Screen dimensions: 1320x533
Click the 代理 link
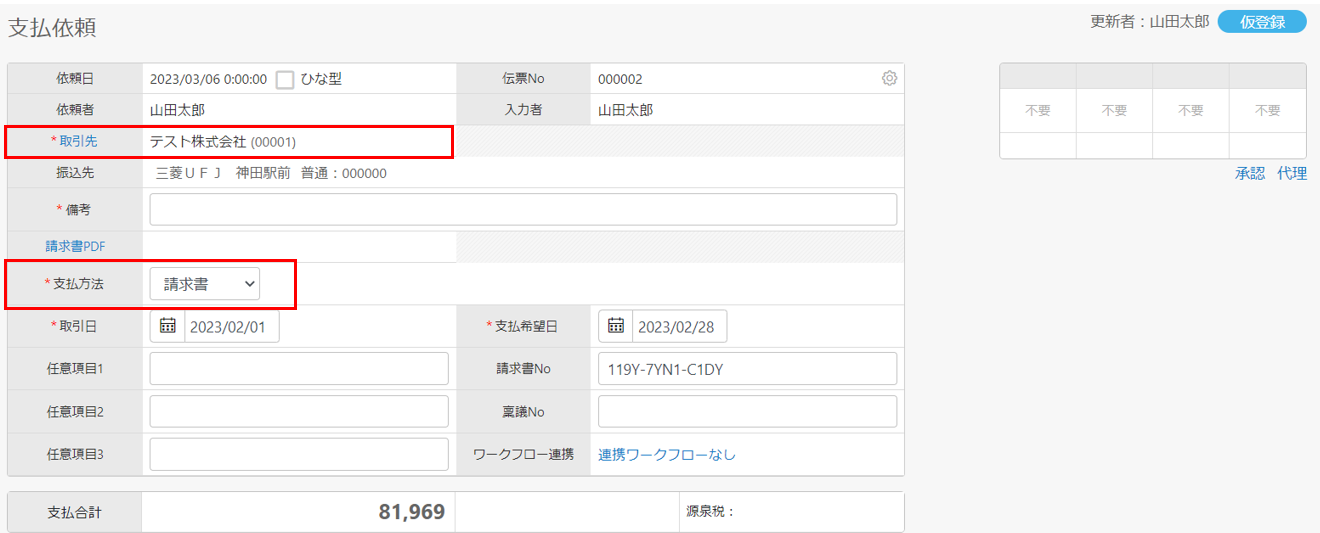(1292, 173)
